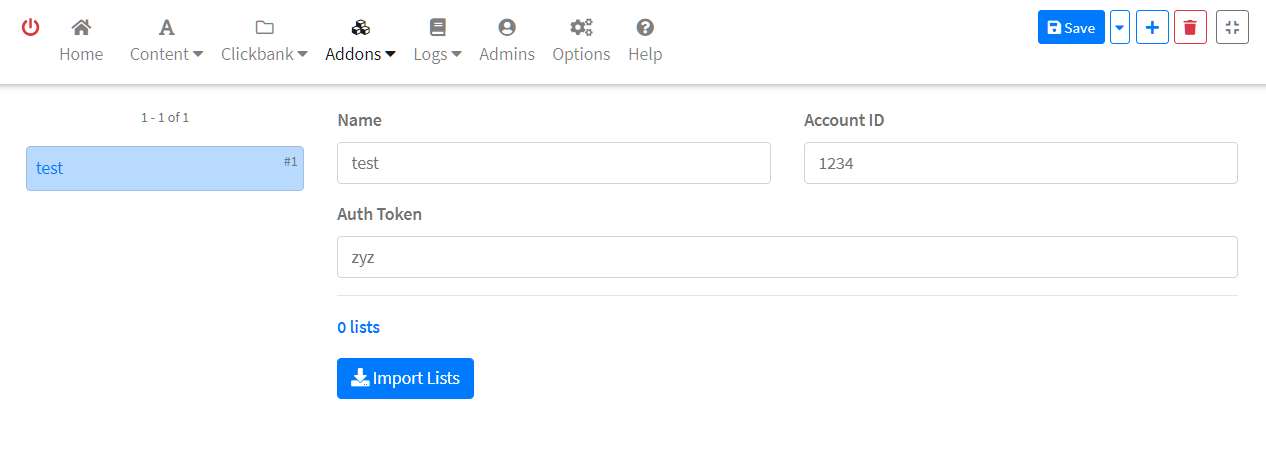Open the 0 lists link
The width and height of the screenshot is (1266, 463).
(x=358, y=327)
